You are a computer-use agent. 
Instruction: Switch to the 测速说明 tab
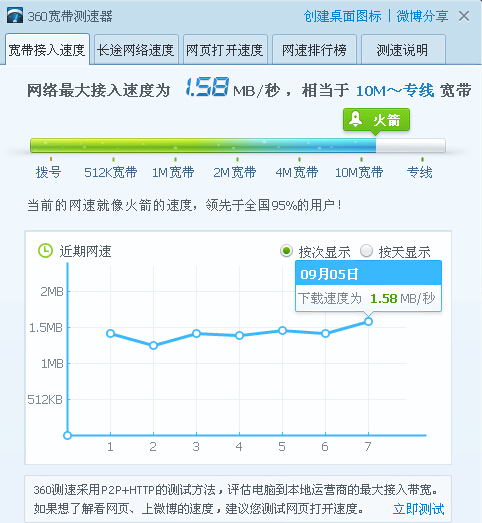coord(403,50)
